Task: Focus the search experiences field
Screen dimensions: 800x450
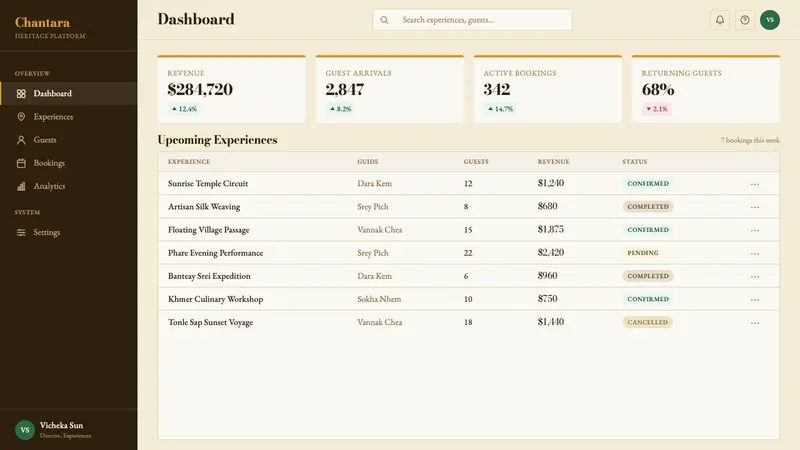Action: tap(472, 20)
